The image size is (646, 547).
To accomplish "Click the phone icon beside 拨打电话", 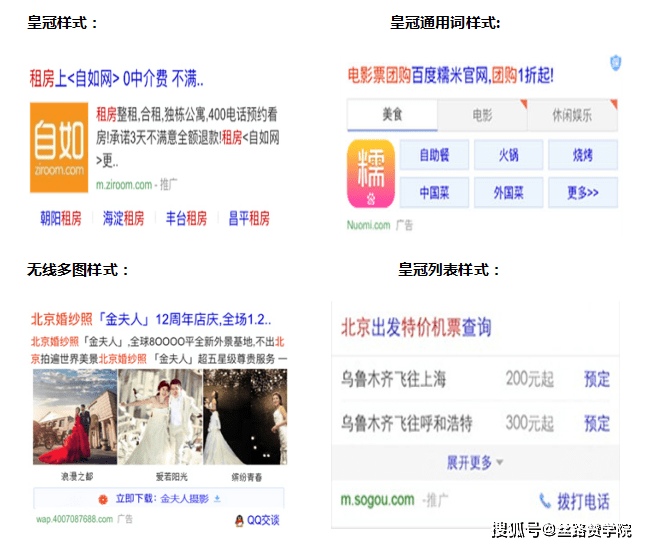I will tap(545, 500).
